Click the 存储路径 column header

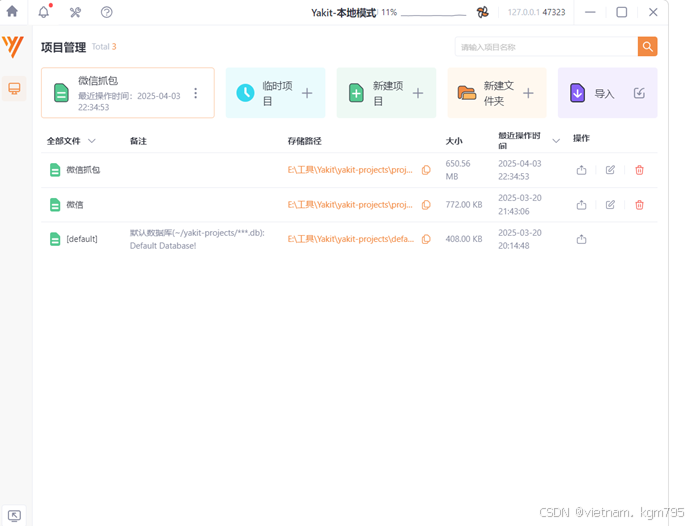[x=305, y=141]
